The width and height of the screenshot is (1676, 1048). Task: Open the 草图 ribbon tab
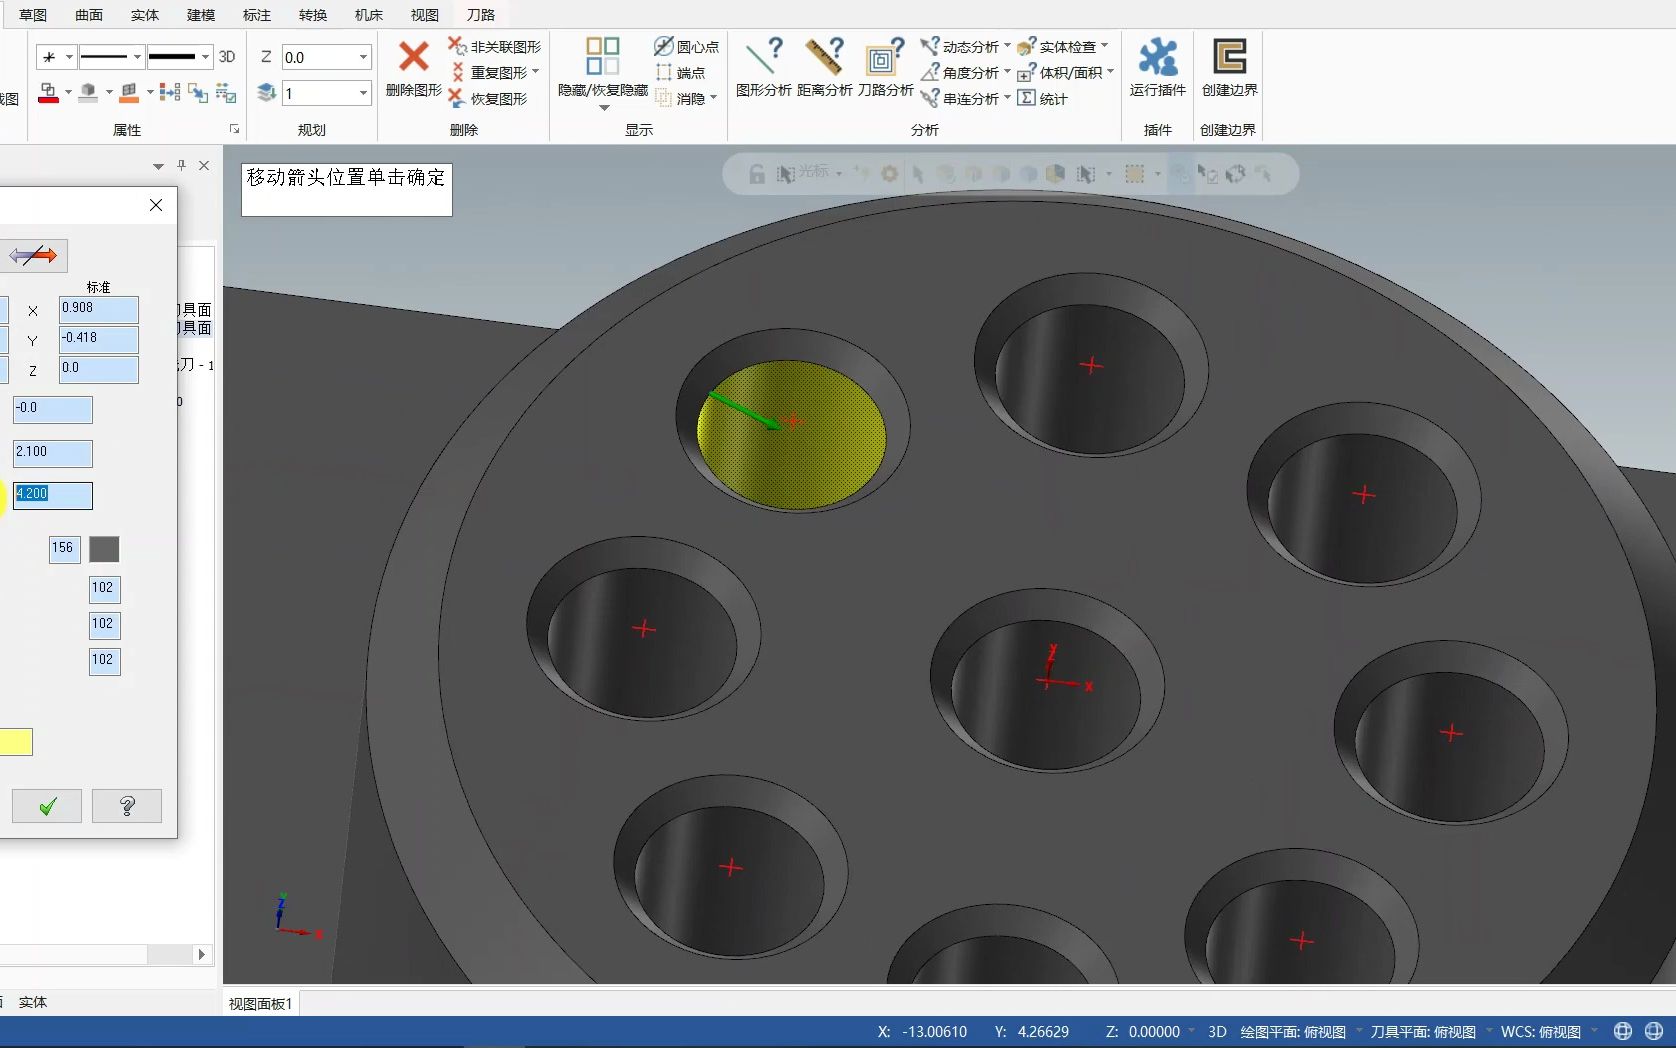pos(33,15)
